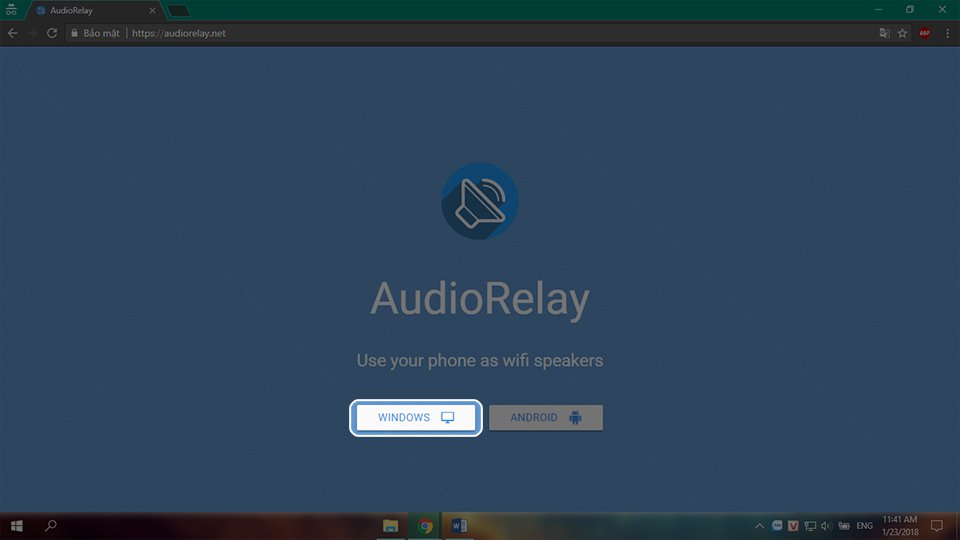Select the AudioRelay browser tab
This screenshot has width=960, height=540.
pyautogui.click(x=92, y=10)
